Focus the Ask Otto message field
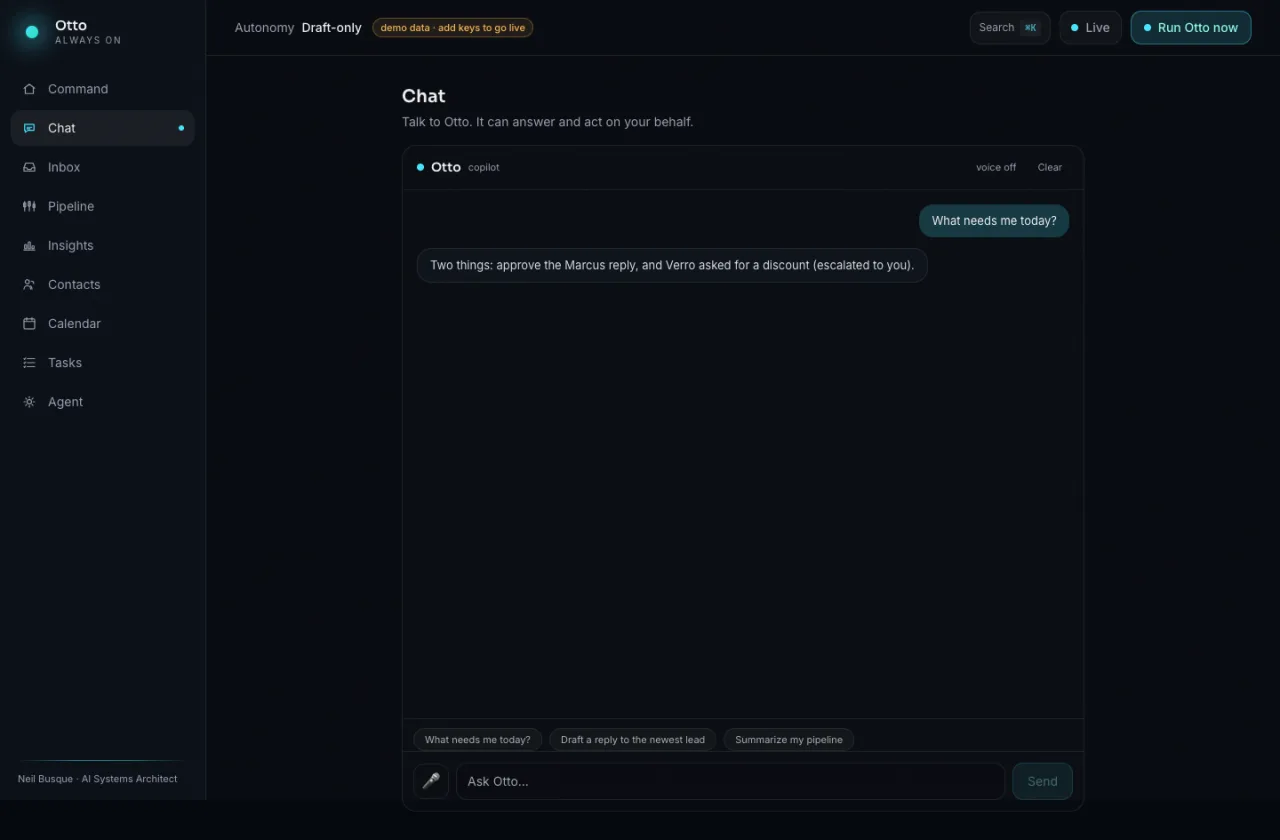 (731, 781)
